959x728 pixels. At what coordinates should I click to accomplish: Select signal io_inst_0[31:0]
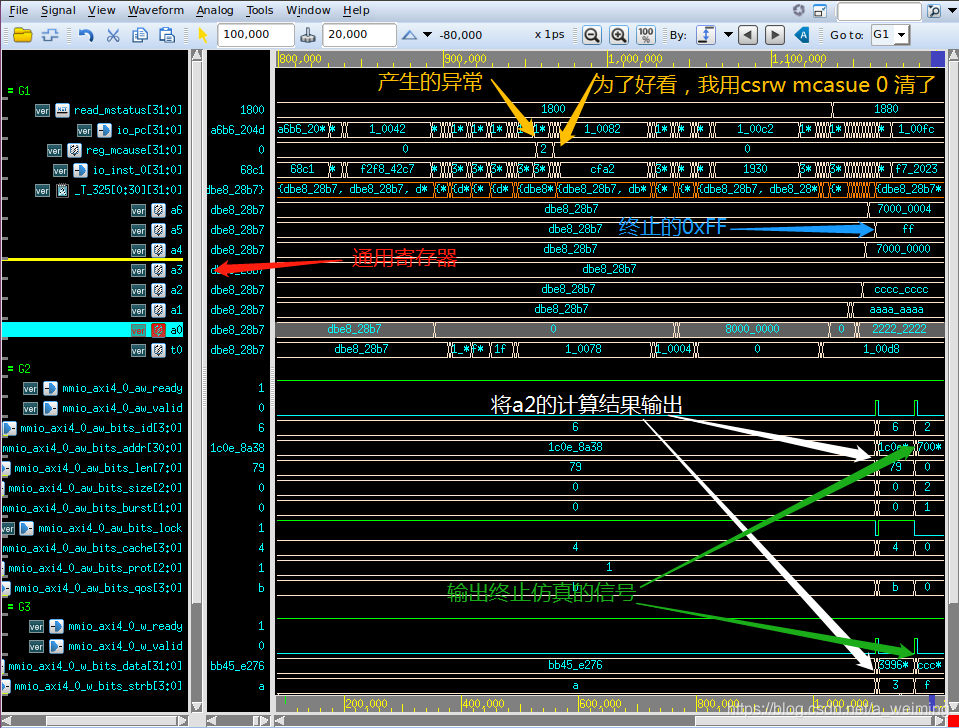[137, 170]
